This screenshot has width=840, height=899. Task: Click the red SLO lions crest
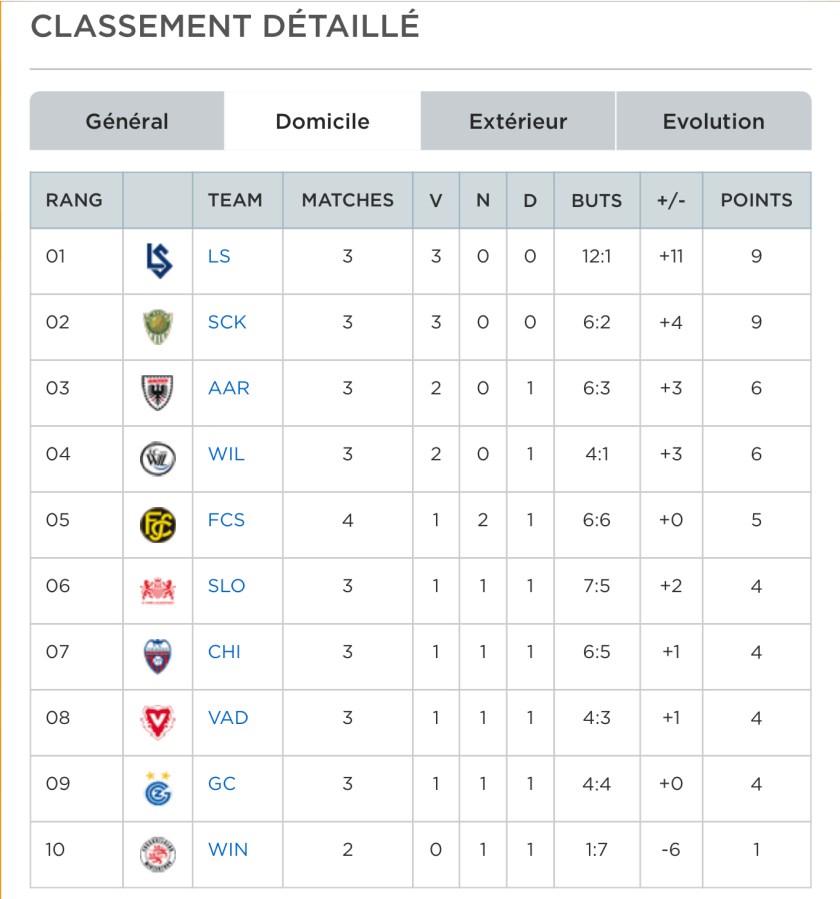point(158,591)
